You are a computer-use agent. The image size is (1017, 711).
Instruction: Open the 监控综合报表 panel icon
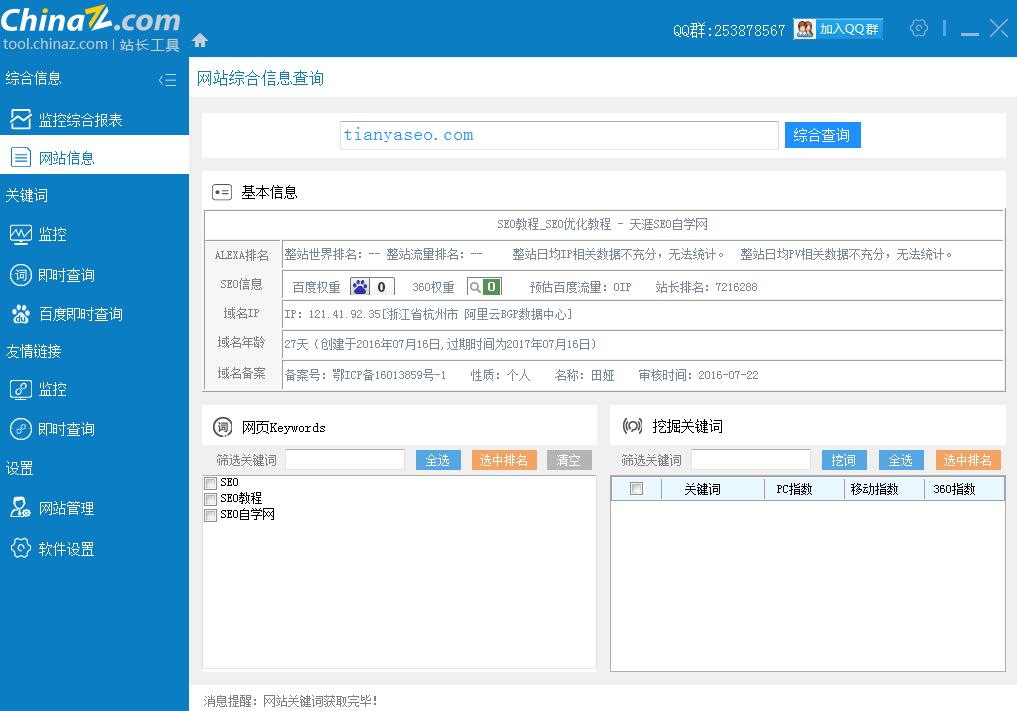(22, 116)
